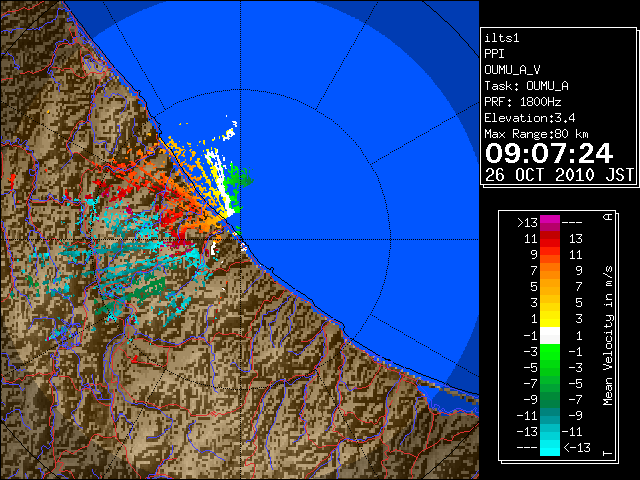640x480 pixels.
Task: Select the "Task: OUMU_A" line
Action: tap(526, 86)
